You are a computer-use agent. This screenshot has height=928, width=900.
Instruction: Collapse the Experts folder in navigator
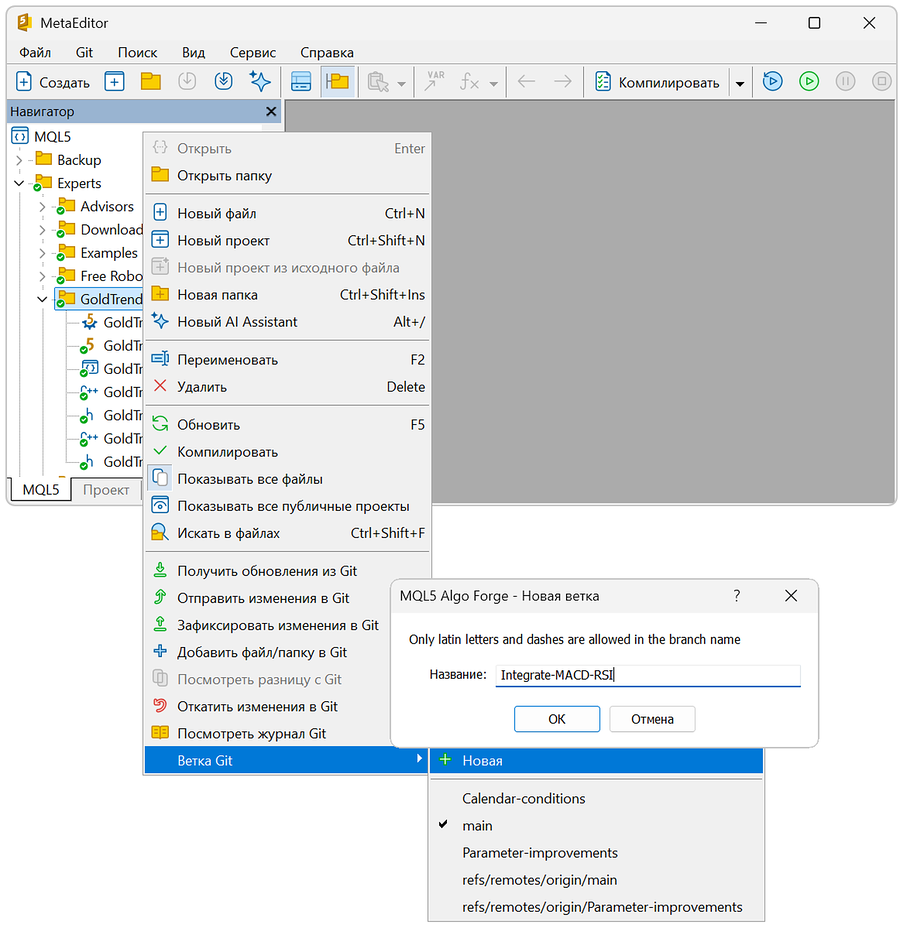[19, 183]
